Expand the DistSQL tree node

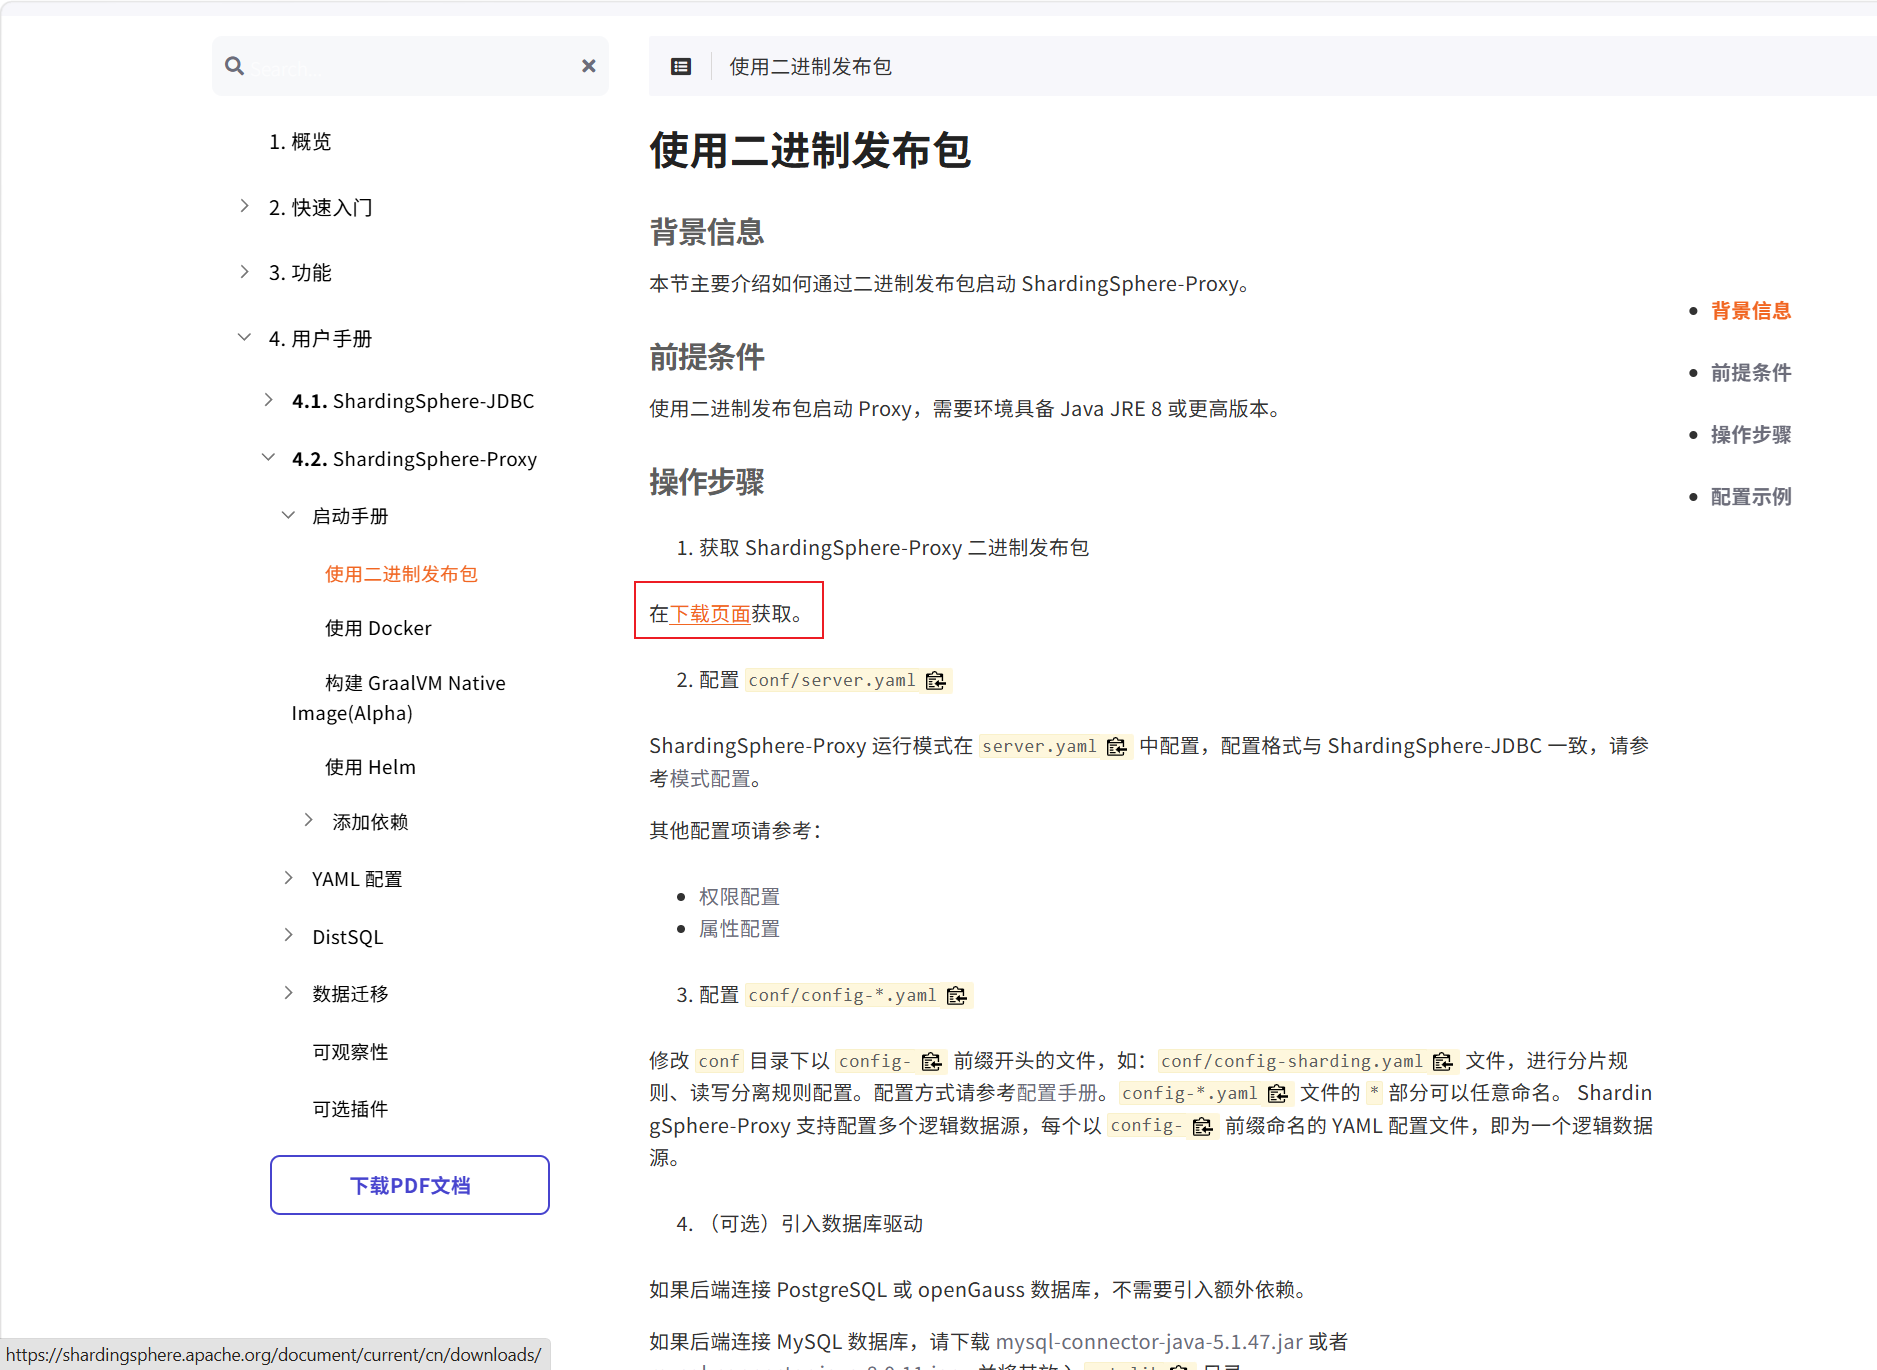tap(289, 935)
